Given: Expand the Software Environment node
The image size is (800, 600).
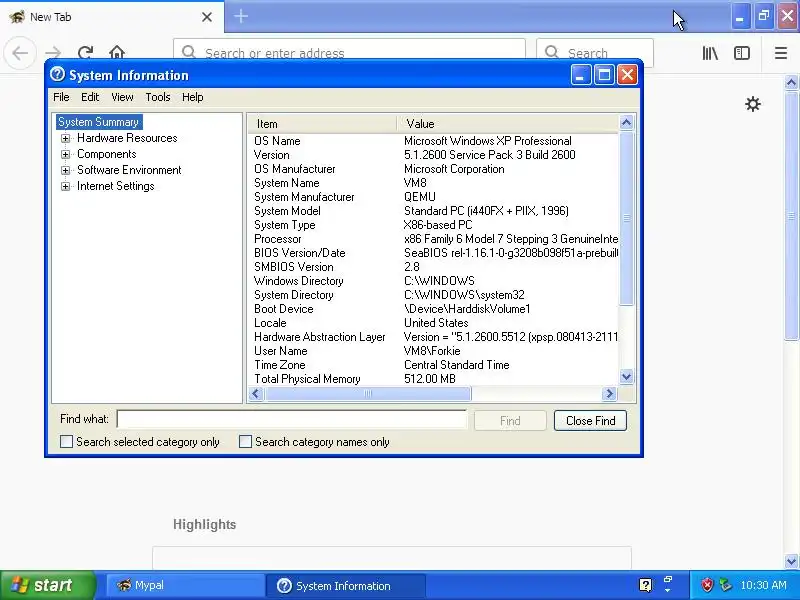Looking at the screenshot, I should pos(65,170).
